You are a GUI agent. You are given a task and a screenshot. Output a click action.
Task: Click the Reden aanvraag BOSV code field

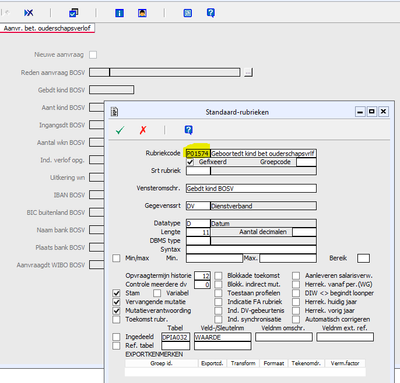click(99, 72)
